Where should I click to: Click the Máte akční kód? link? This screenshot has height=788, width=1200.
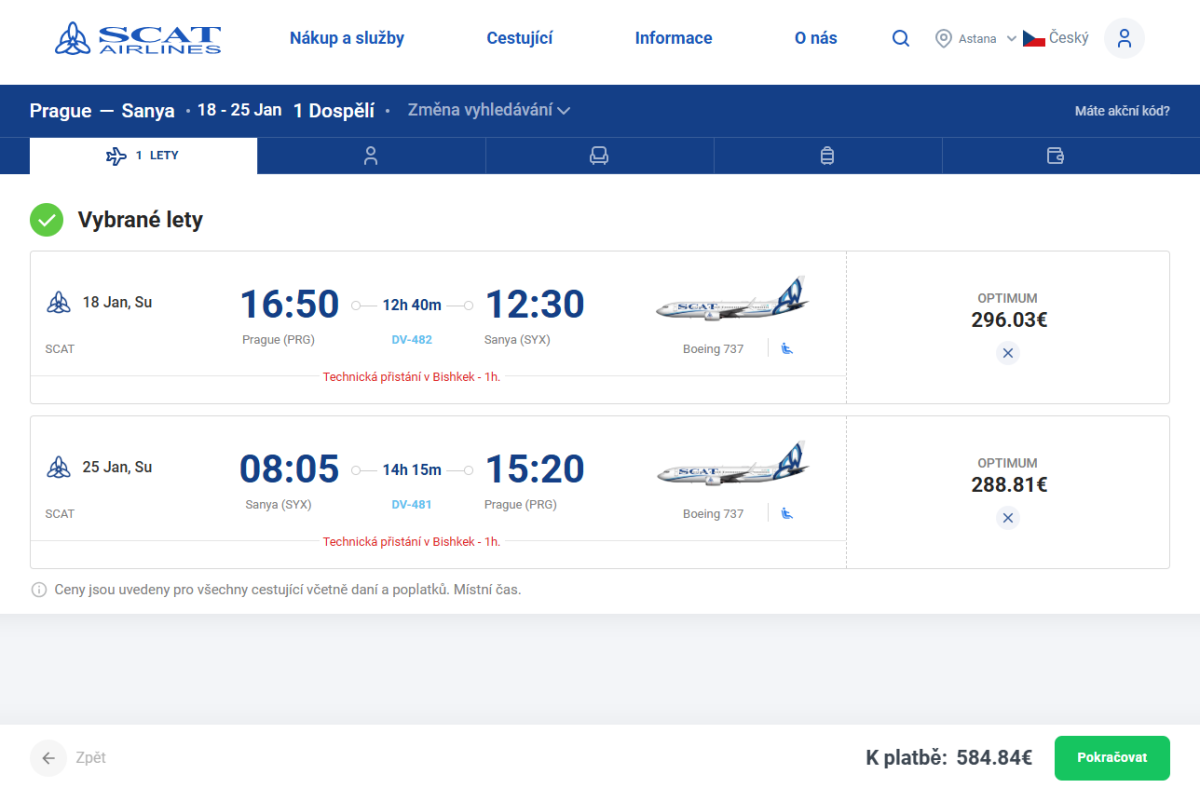(1121, 111)
